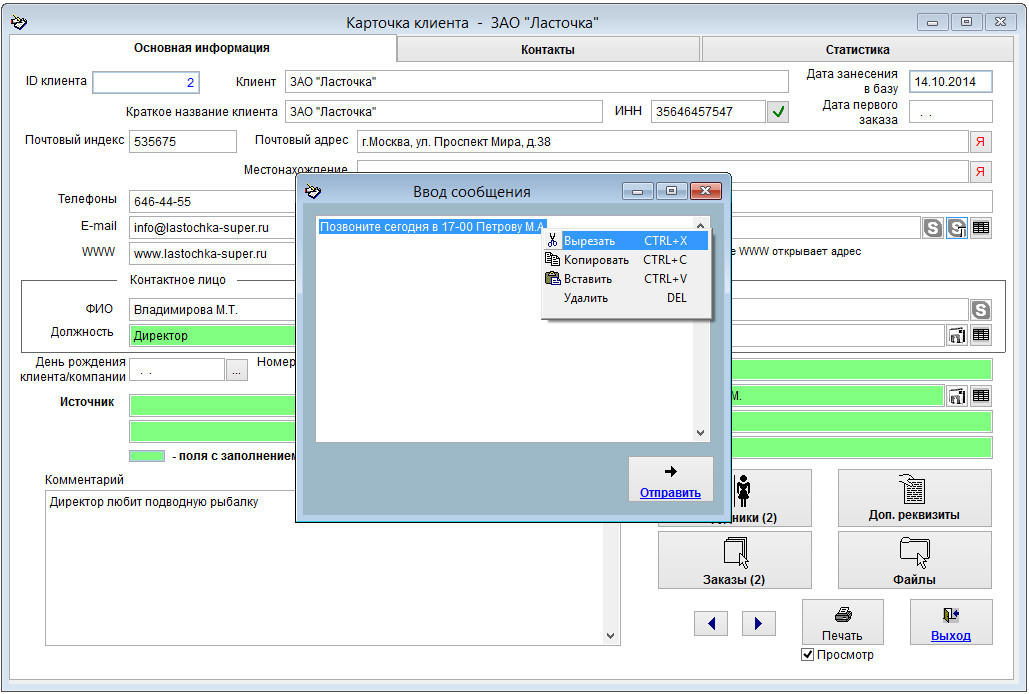
Task: Click the copy icon next to Копировать
Action: pos(552,259)
